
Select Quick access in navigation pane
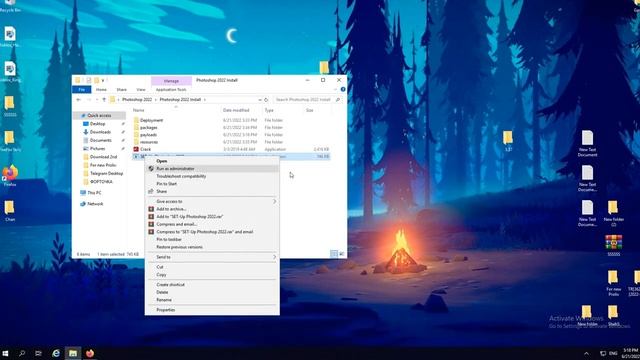(99, 116)
